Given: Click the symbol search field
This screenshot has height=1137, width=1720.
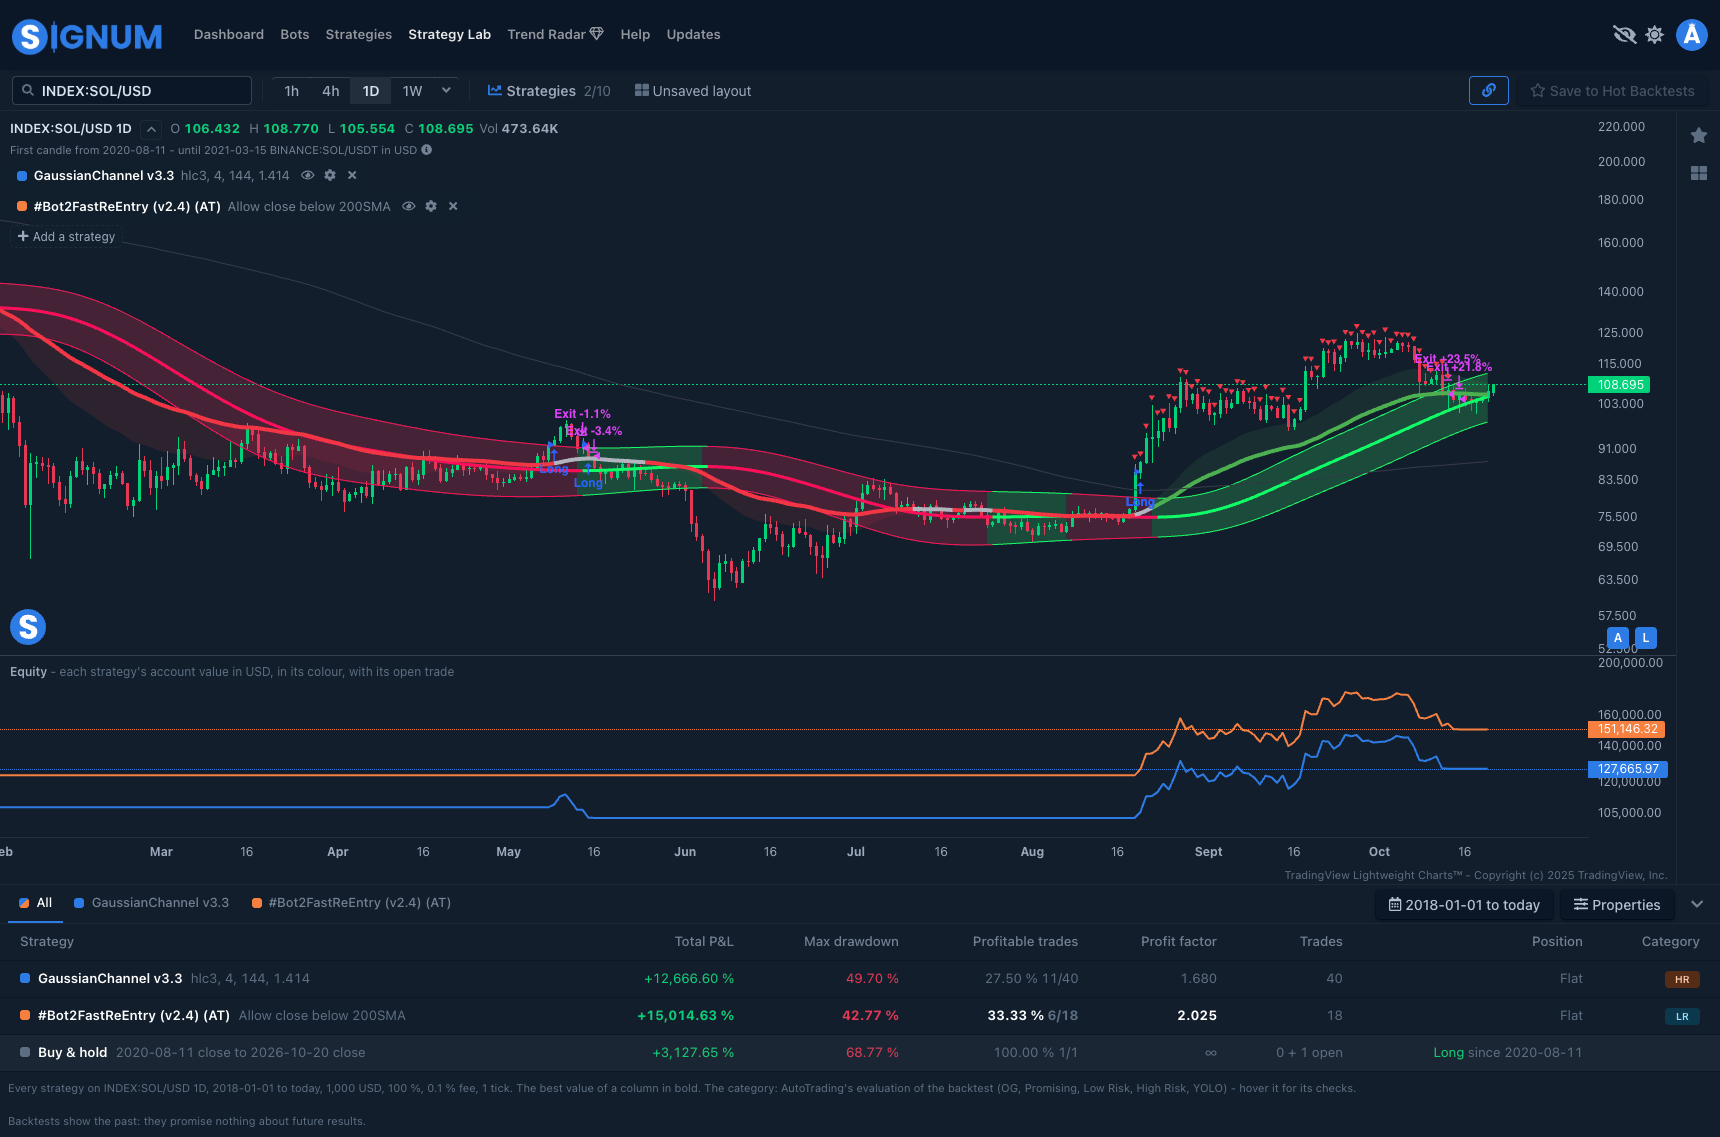Looking at the screenshot, I should (x=132, y=91).
